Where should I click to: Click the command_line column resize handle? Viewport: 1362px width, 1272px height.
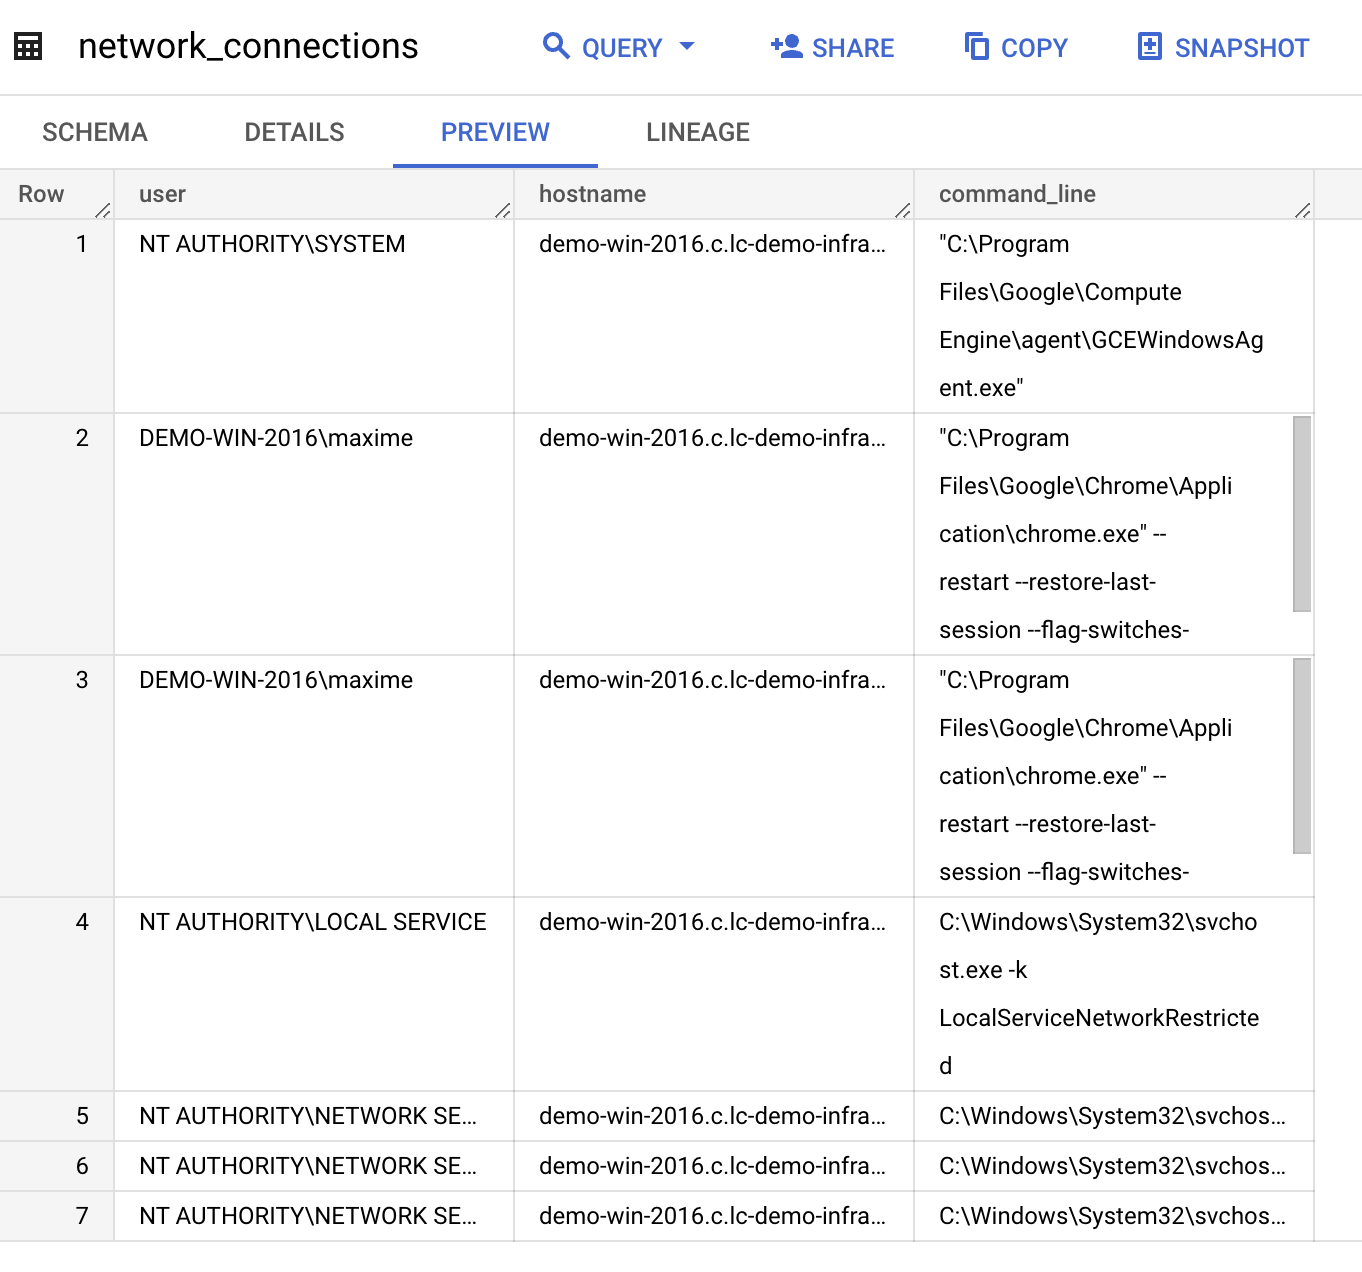(1302, 210)
